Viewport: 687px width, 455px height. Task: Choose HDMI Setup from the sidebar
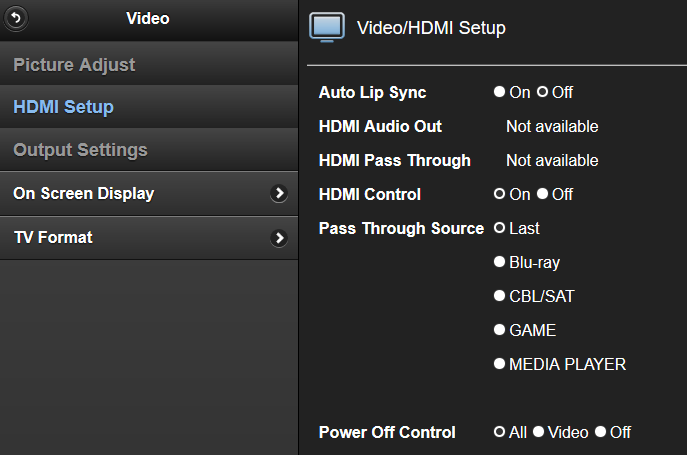149,107
